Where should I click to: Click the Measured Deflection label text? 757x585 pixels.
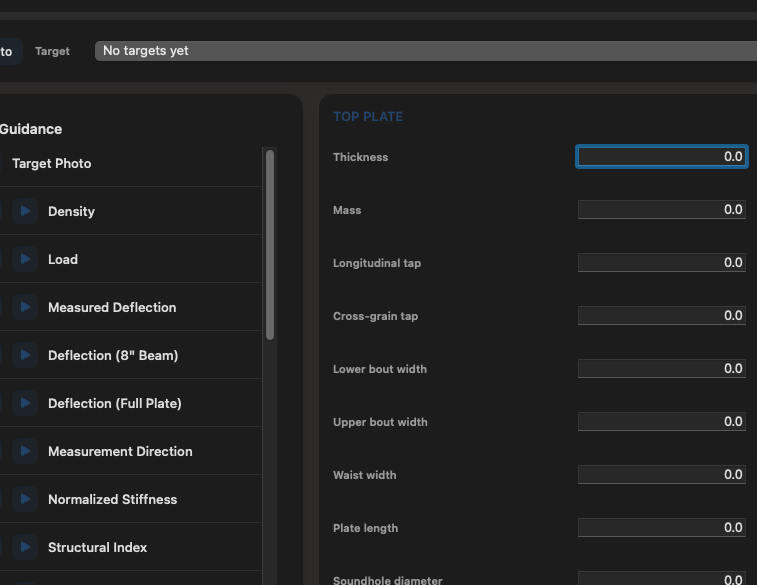(112, 307)
